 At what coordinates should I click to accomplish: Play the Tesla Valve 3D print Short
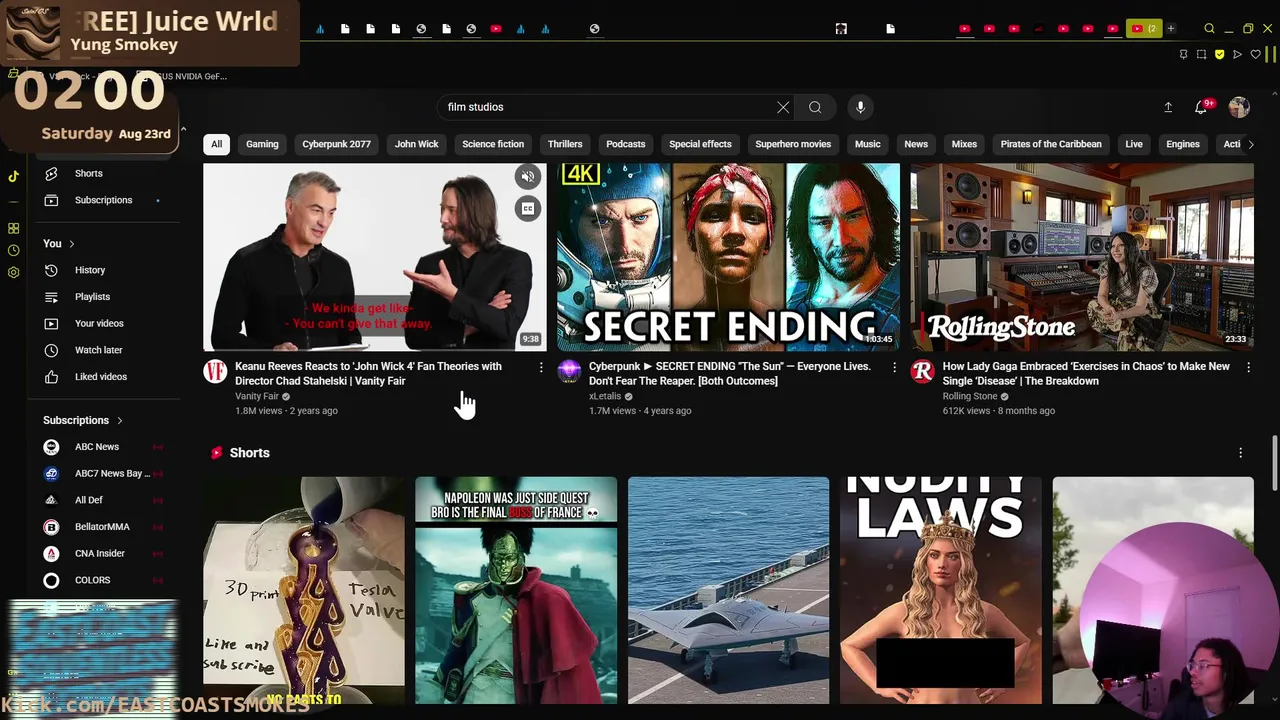pyautogui.click(x=304, y=590)
